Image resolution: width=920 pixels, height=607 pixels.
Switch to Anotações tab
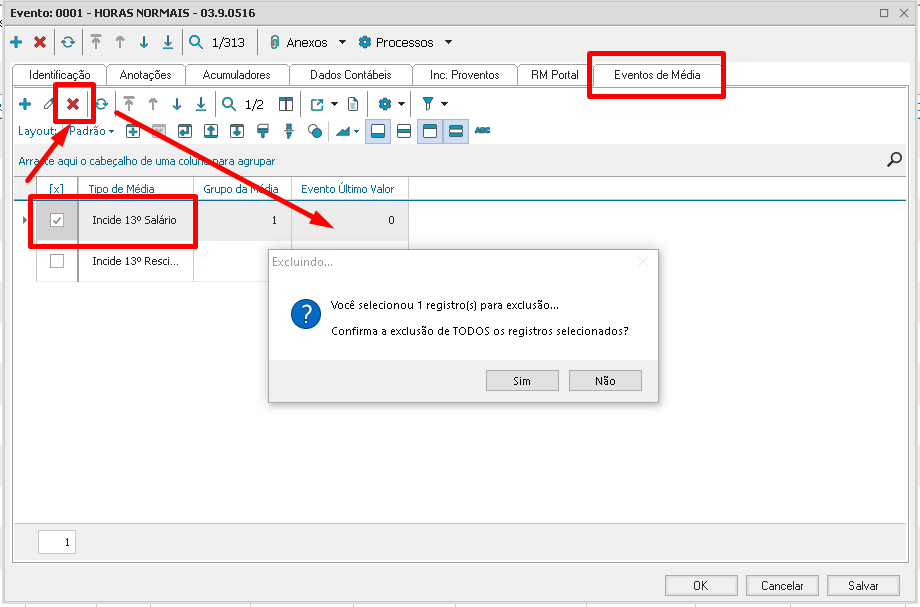point(146,75)
